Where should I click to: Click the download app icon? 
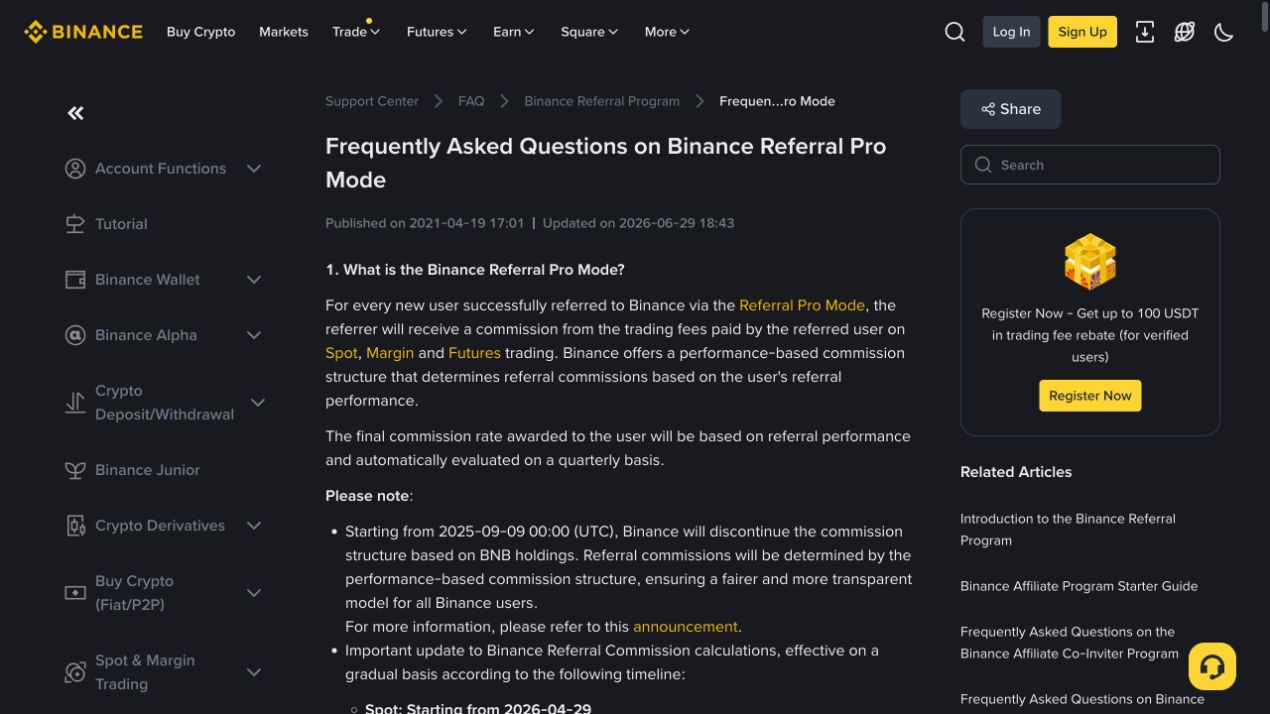click(x=1145, y=32)
